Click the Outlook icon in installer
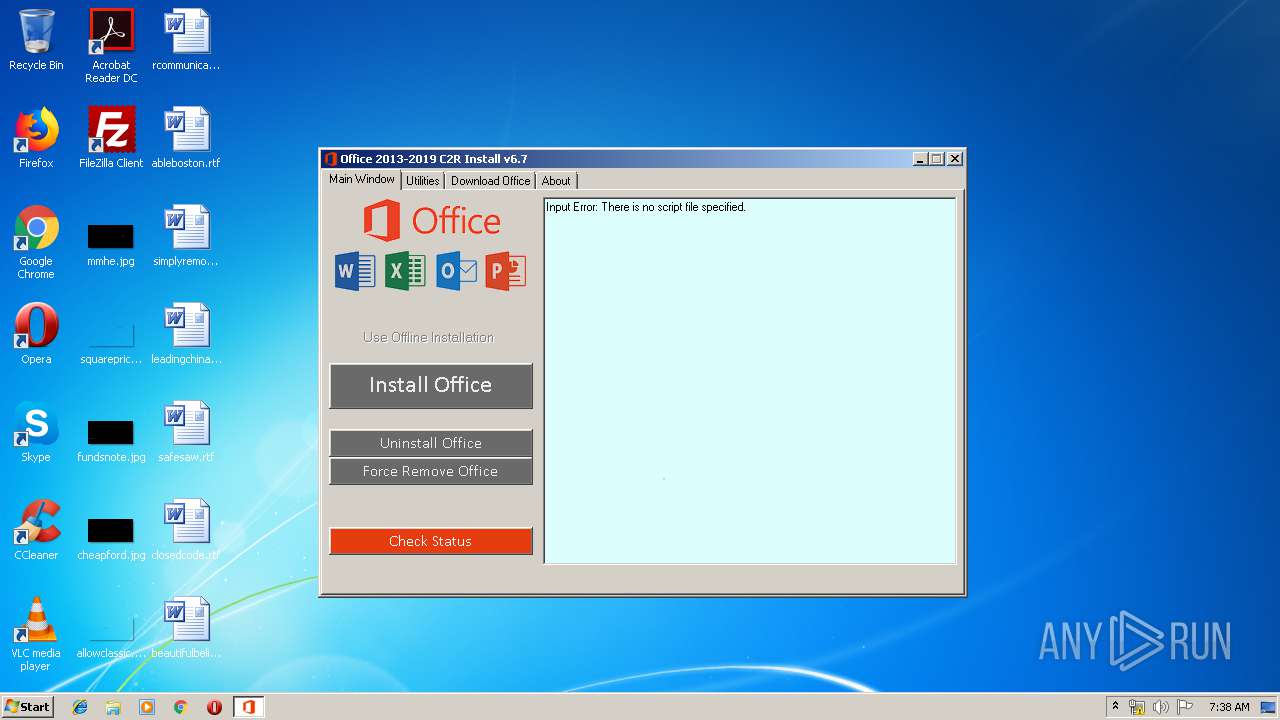Screen dimensions: 1280x720 pyautogui.click(x=456, y=271)
